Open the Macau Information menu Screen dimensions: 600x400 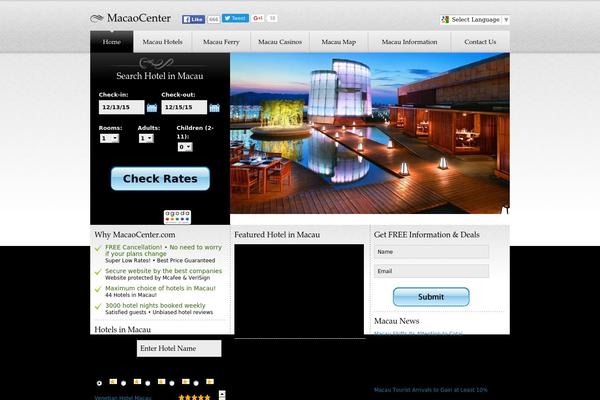pos(409,42)
